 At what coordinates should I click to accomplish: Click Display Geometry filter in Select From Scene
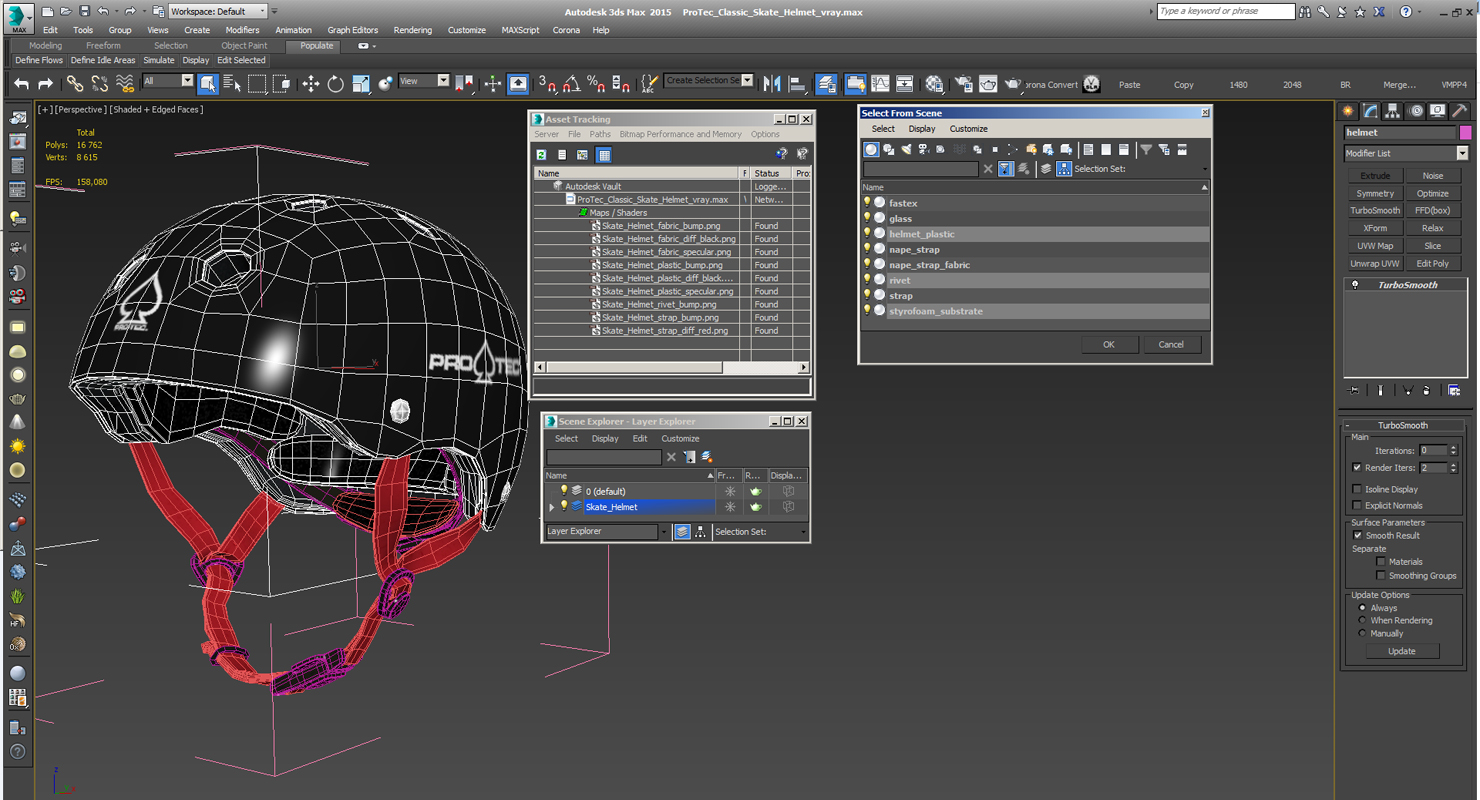tap(872, 149)
